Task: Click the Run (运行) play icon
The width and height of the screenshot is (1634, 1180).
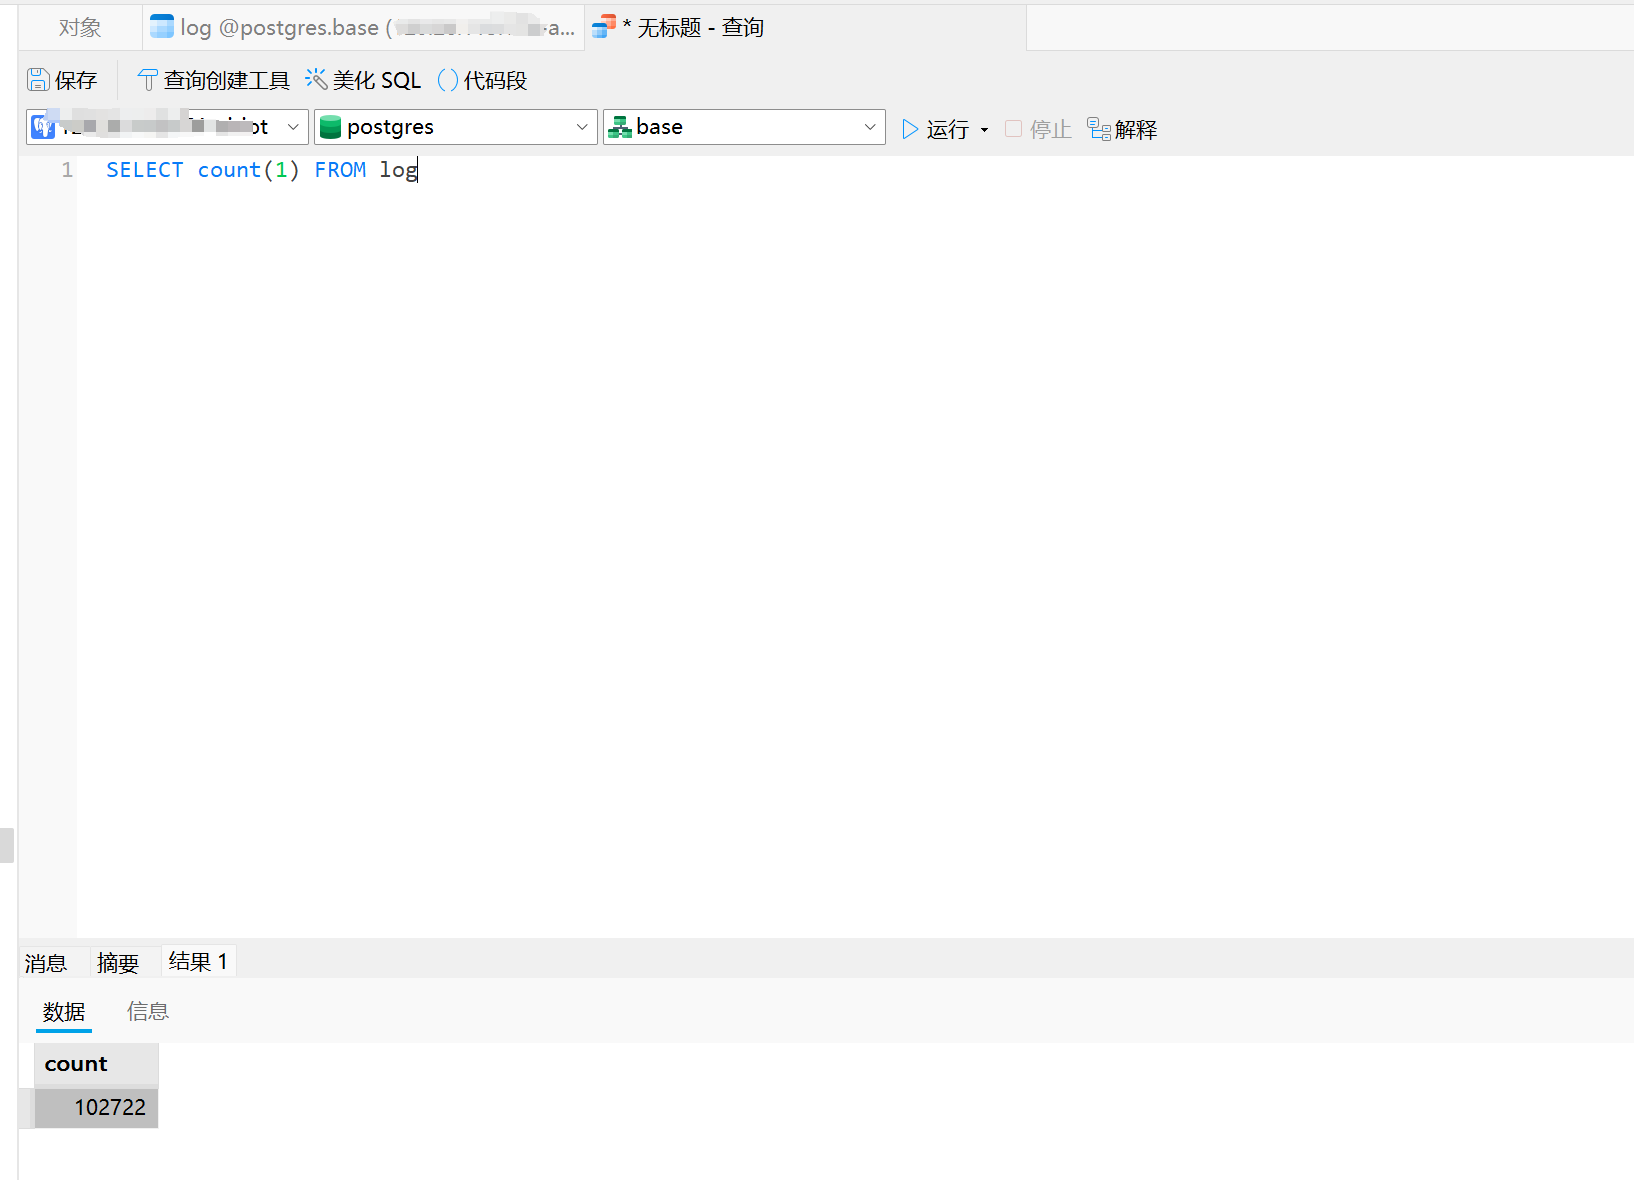Action: (910, 129)
